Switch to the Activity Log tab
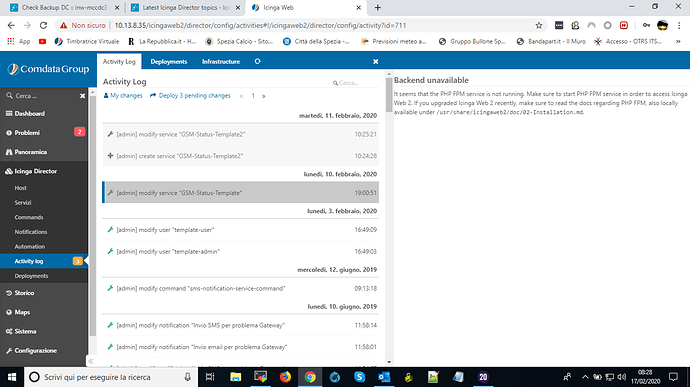Screen dimensions: 690x387 pyautogui.click(x=119, y=62)
